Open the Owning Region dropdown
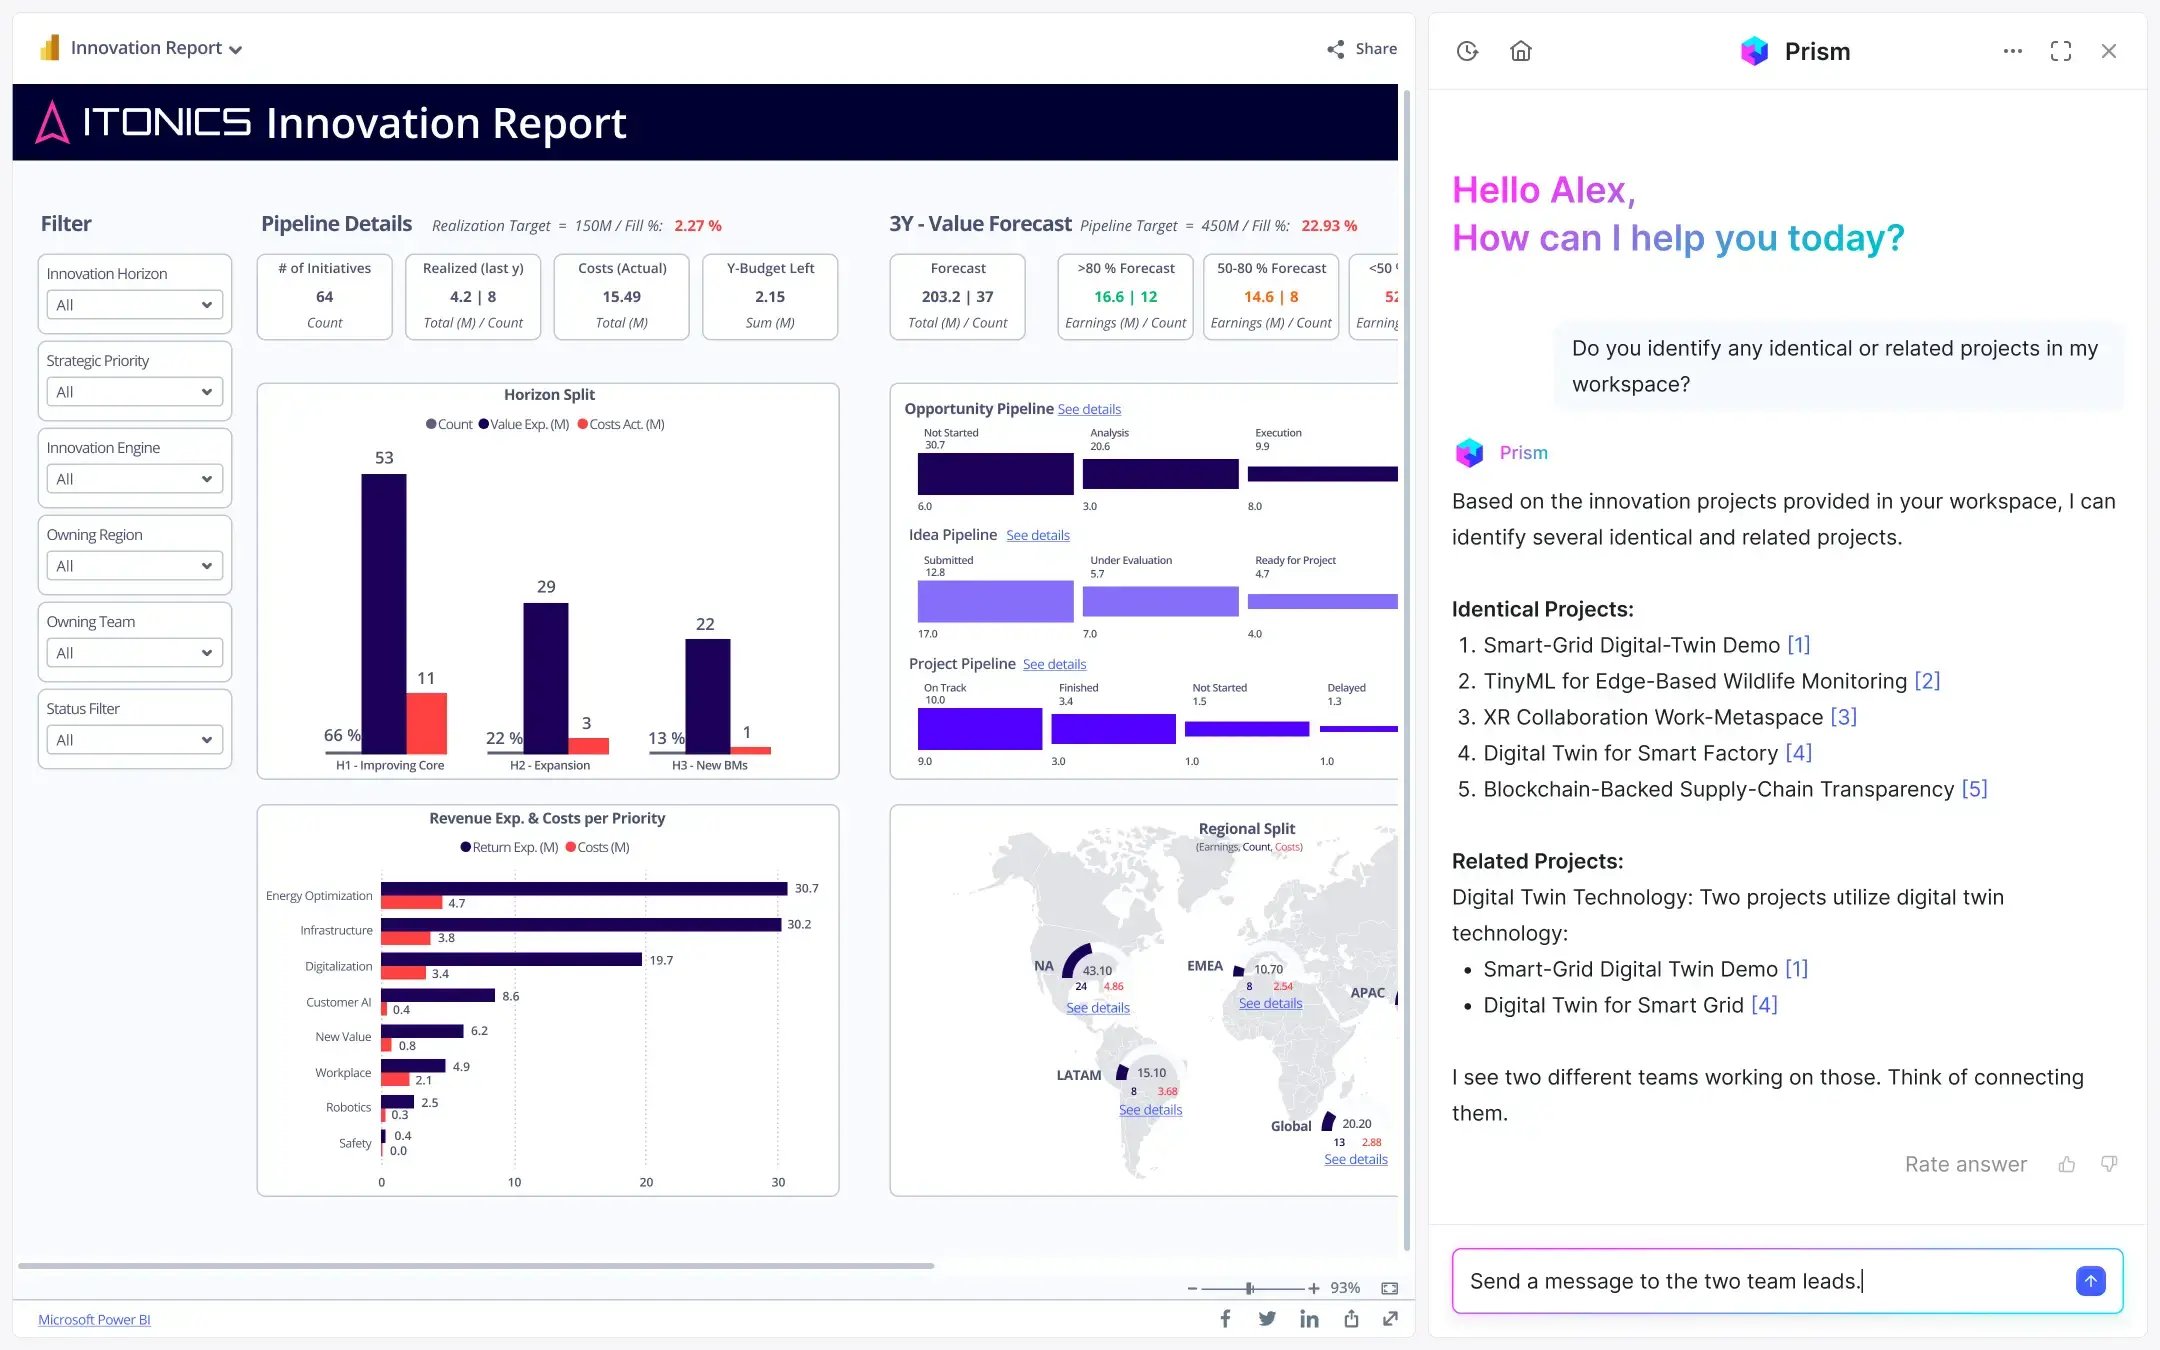 [x=134, y=565]
